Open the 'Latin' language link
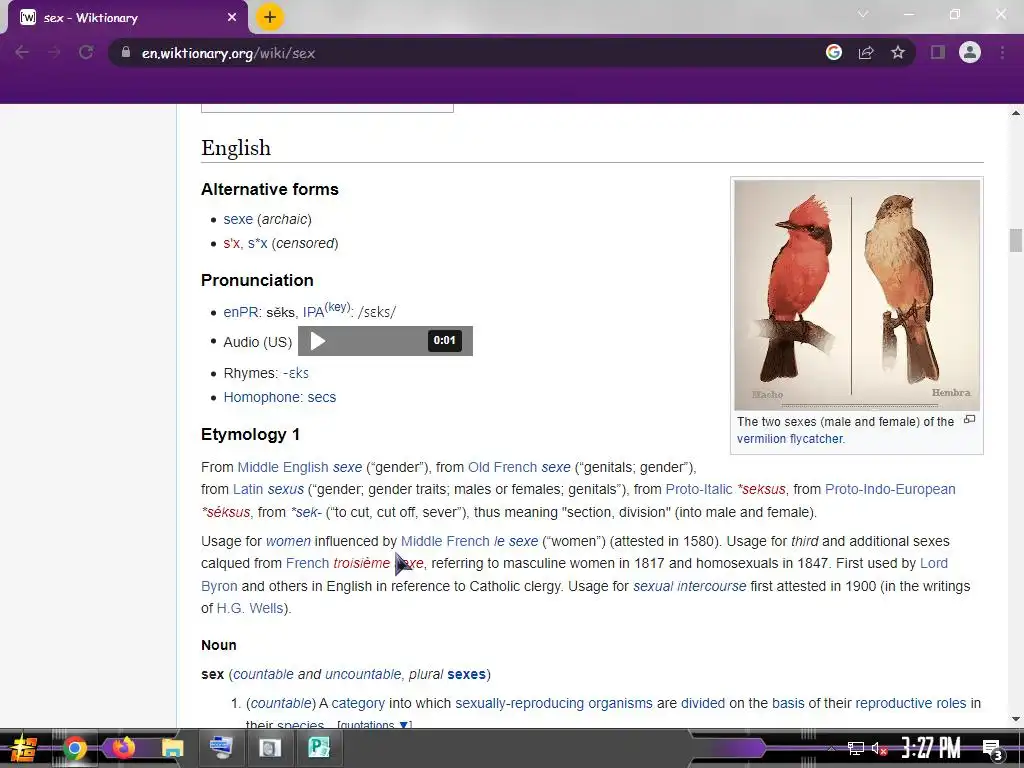Viewport: 1024px width, 768px height. [248, 490]
